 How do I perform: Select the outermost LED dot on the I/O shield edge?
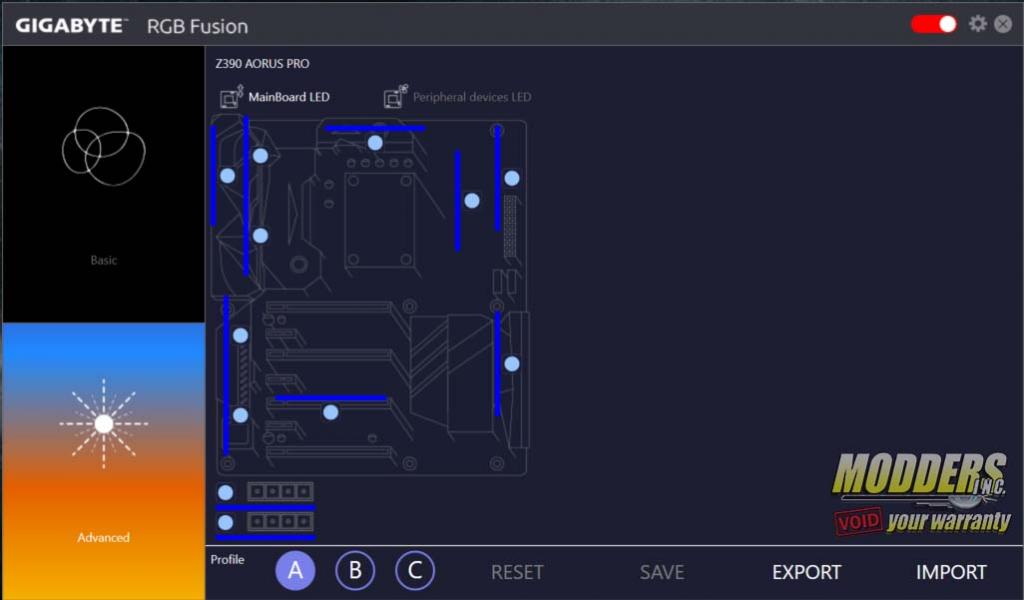[x=227, y=175]
